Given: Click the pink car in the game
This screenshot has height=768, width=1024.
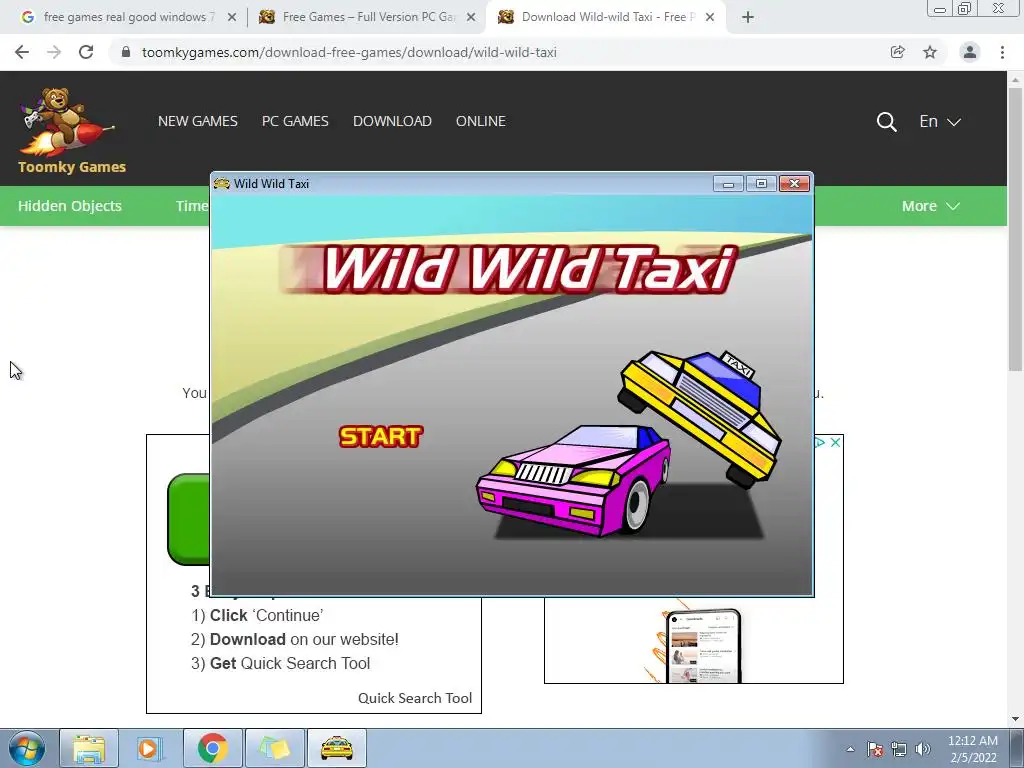Looking at the screenshot, I should (x=573, y=480).
